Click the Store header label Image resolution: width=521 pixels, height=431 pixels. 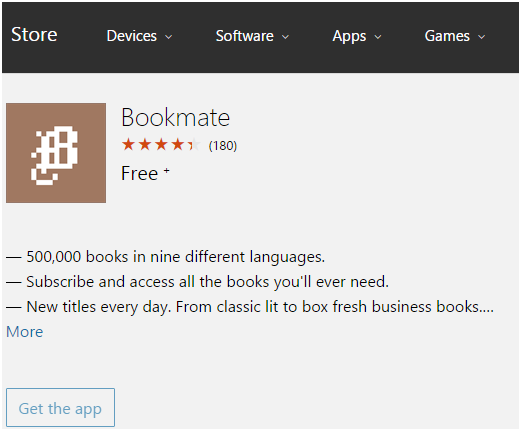pos(34,35)
